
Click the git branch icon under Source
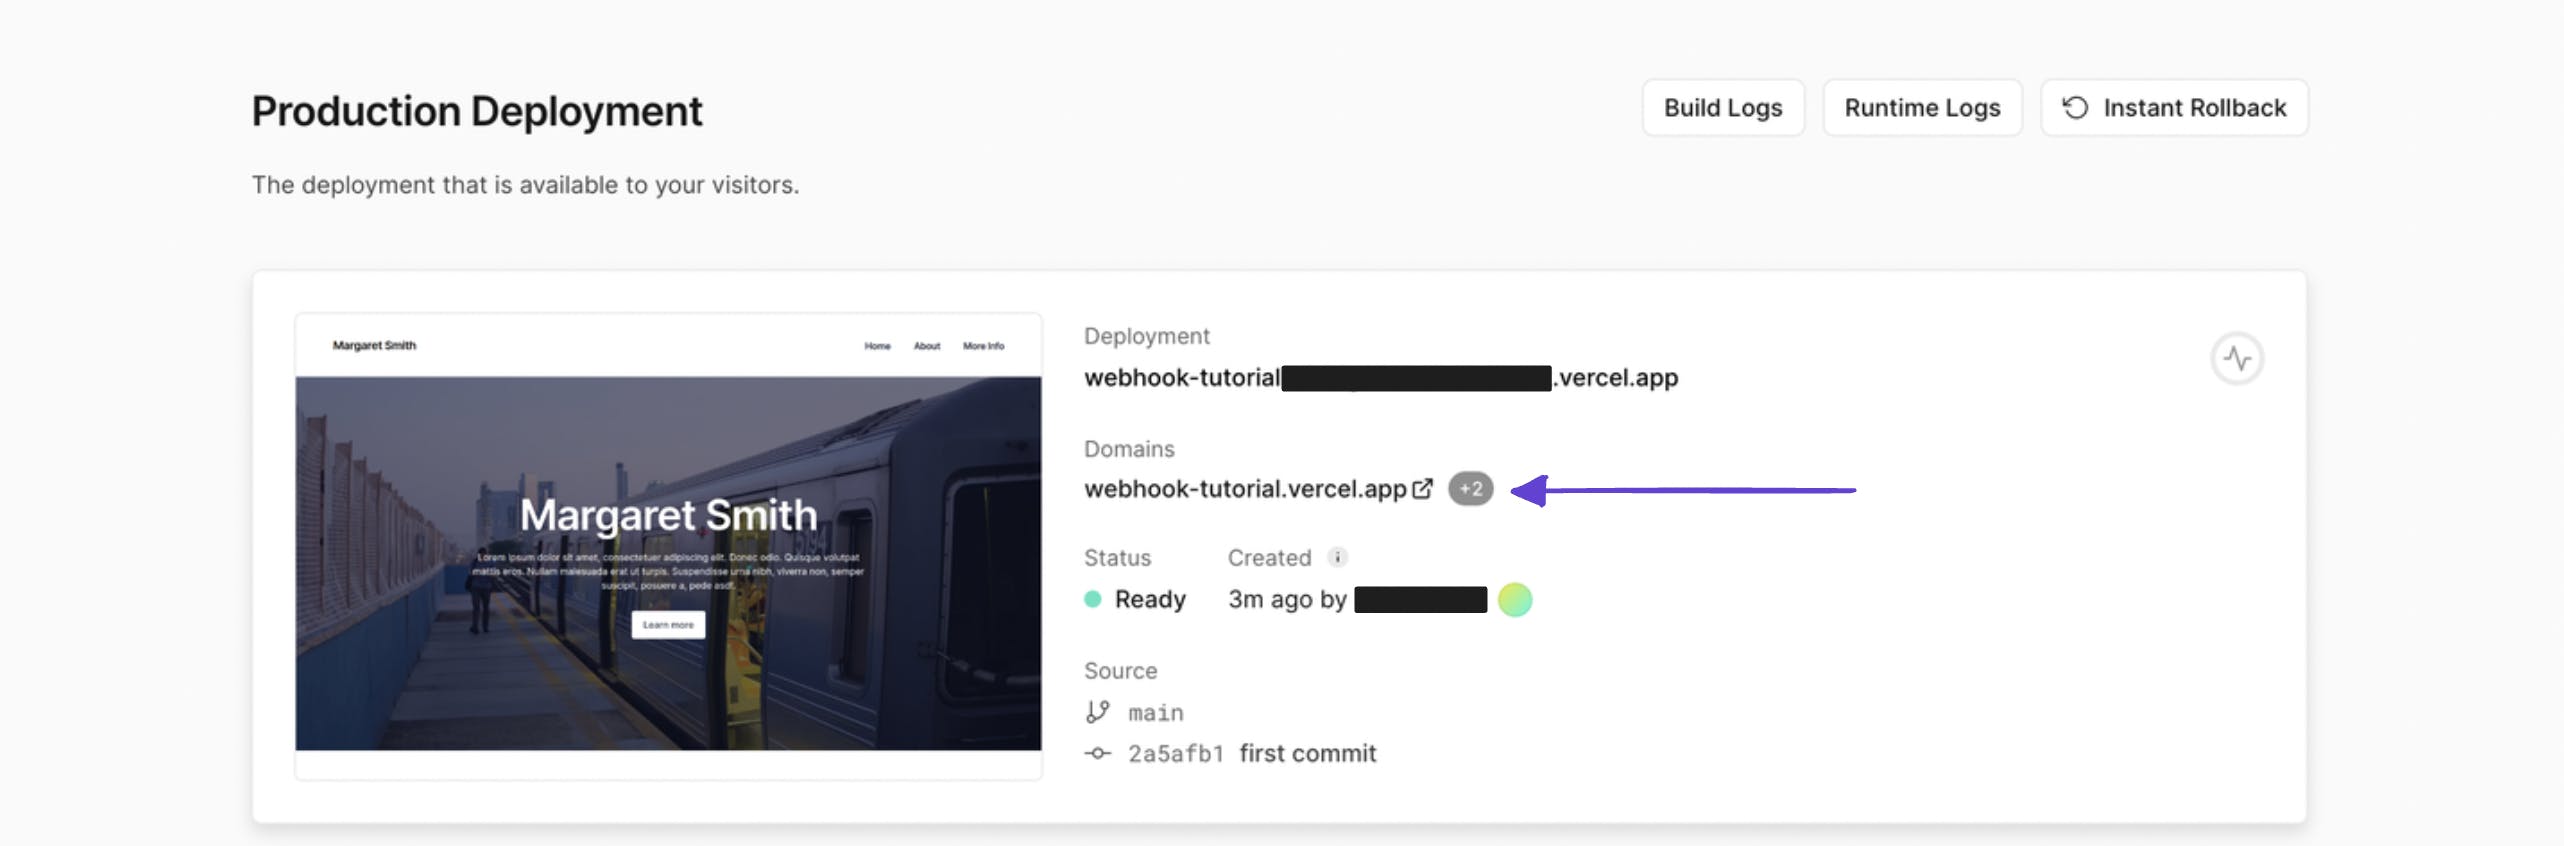1098,712
